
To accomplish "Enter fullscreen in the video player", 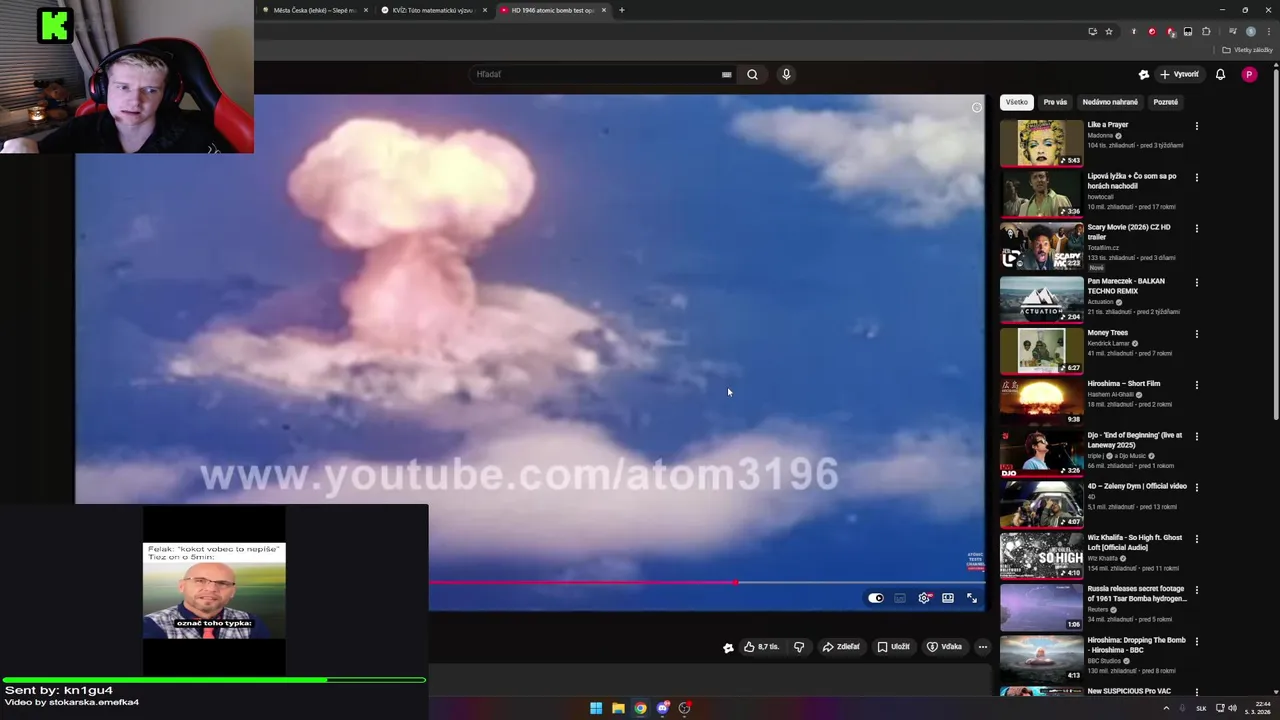I will pyautogui.click(x=972, y=598).
